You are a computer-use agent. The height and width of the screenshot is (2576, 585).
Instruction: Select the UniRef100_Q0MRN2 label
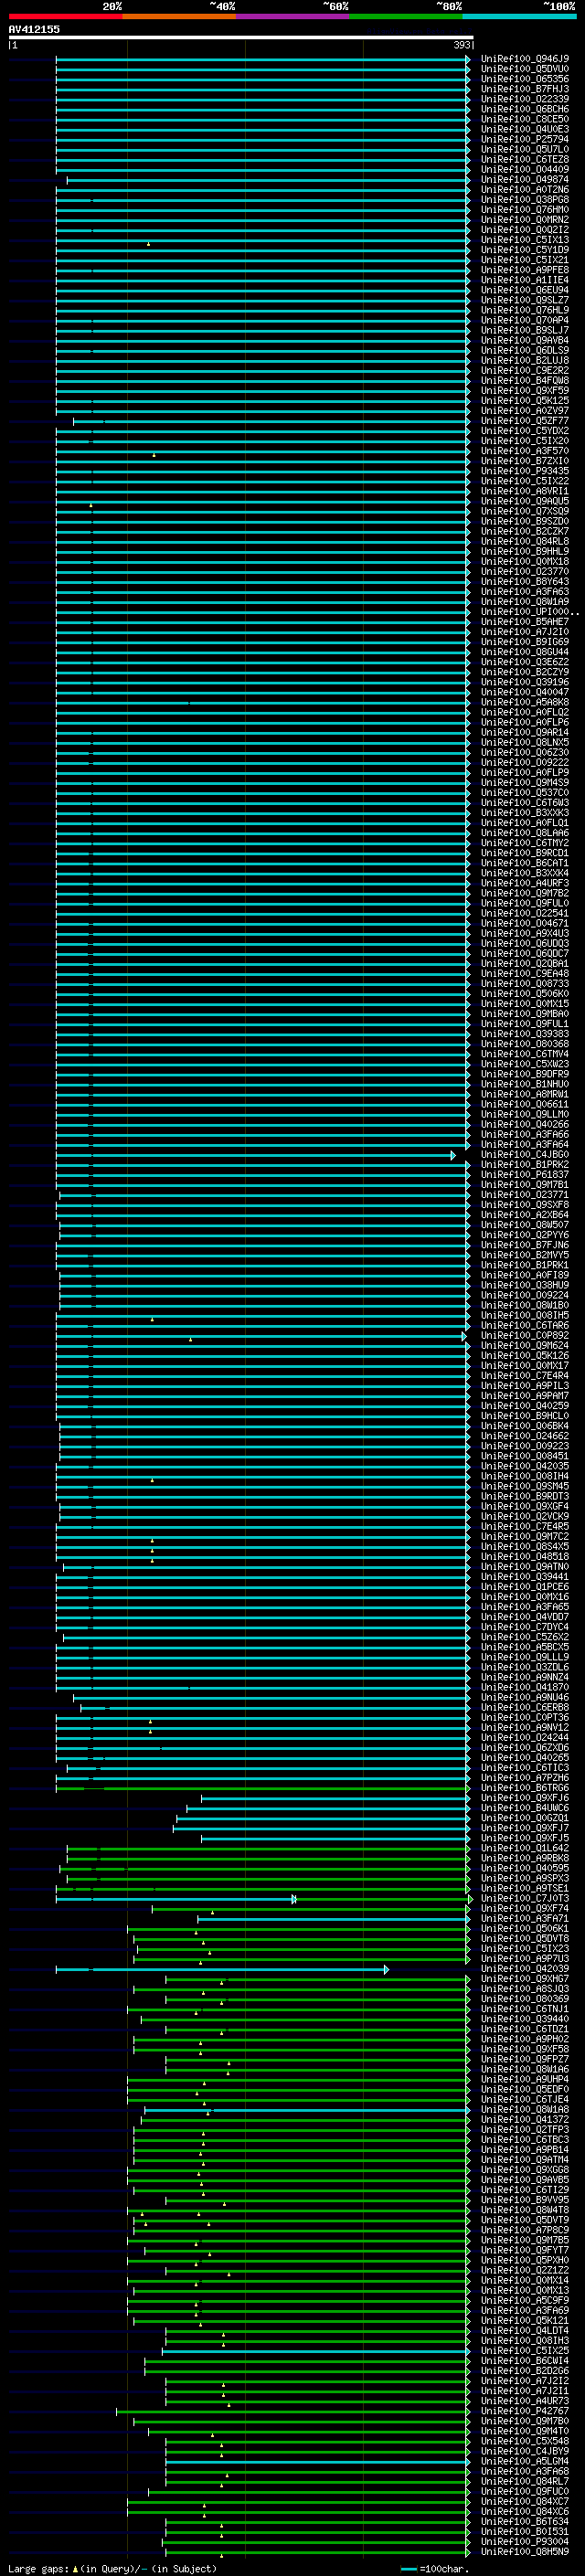[524, 220]
